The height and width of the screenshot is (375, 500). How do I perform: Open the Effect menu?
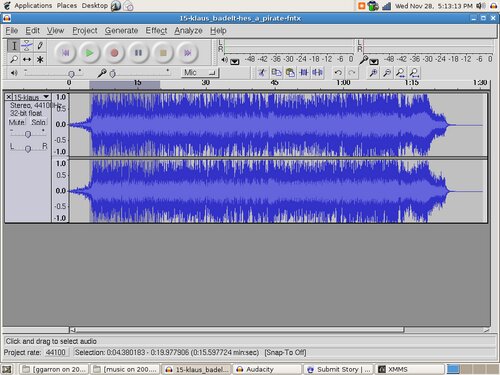(156, 31)
